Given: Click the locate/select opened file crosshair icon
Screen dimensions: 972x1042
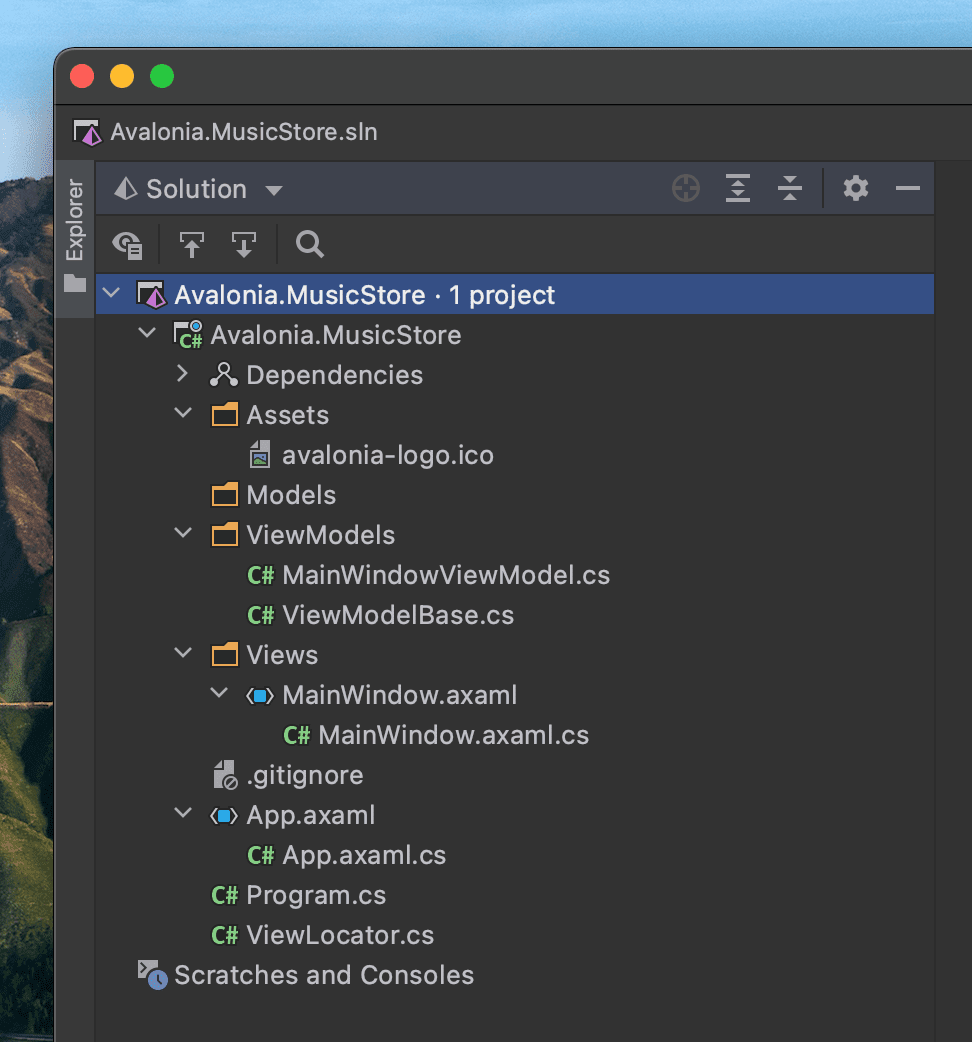Looking at the screenshot, I should pyautogui.click(x=686, y=188).
